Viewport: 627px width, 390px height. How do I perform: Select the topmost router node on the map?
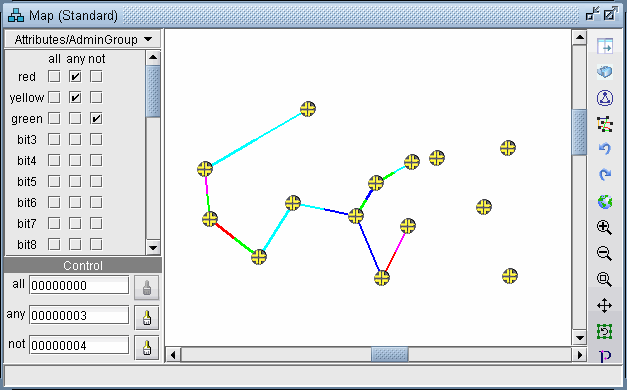[308, 109]
